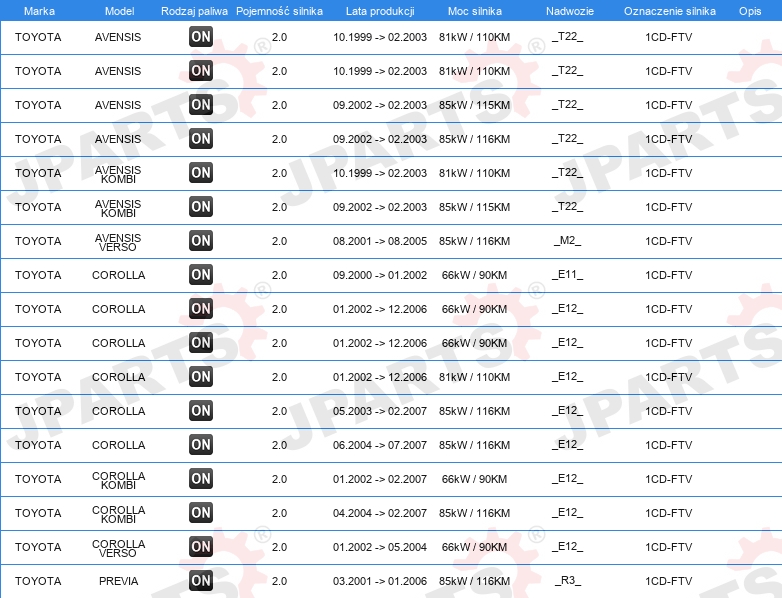Click the Rodzaj paliwa column header
This screenshot has height=598, width=782.
pos(195,11)
